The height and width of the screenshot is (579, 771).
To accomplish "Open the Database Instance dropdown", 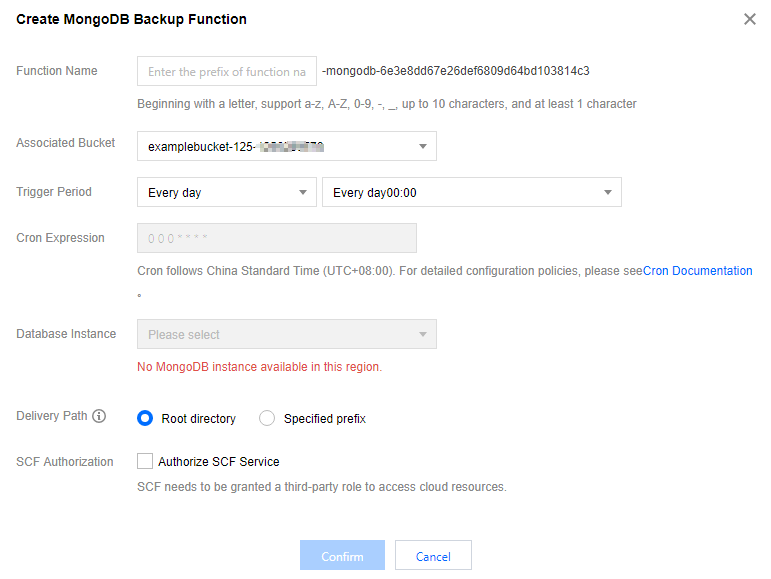I will coord(287,334).
